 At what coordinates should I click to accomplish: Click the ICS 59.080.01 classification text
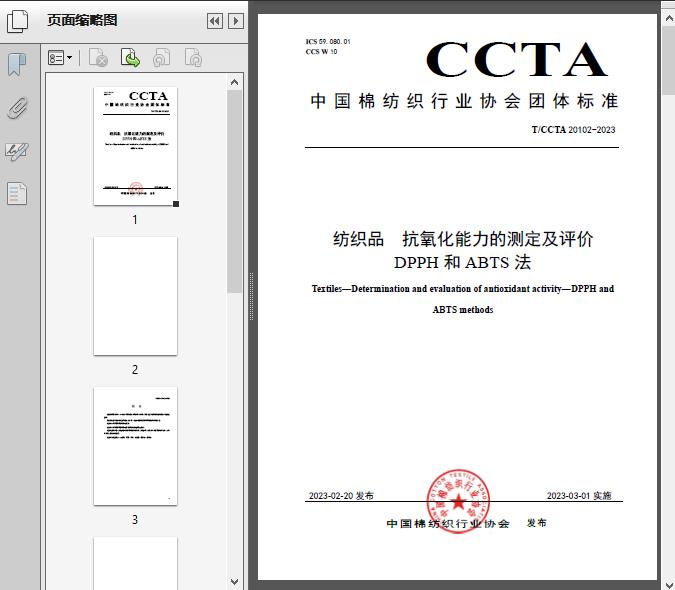[328, 42]
